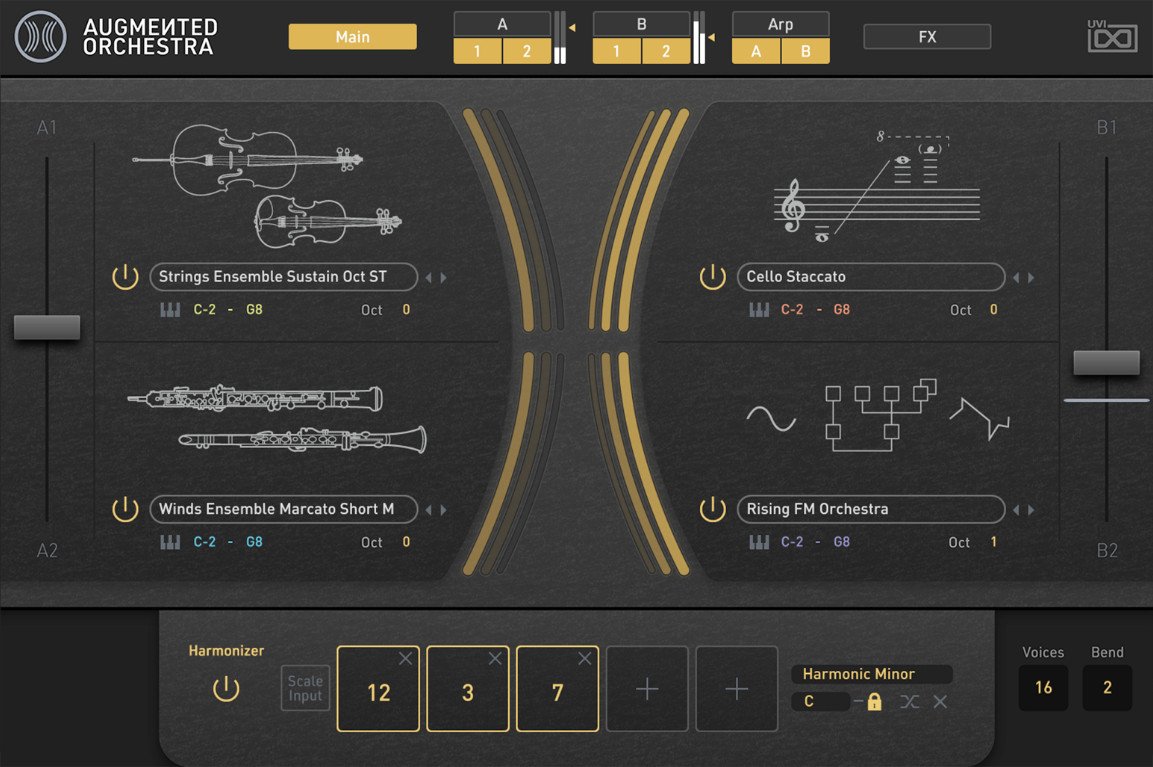Select next preset for Winds Ensemble Marcato
The width and height of the screenshot is (1153, 767).
(x=443, y=510)
